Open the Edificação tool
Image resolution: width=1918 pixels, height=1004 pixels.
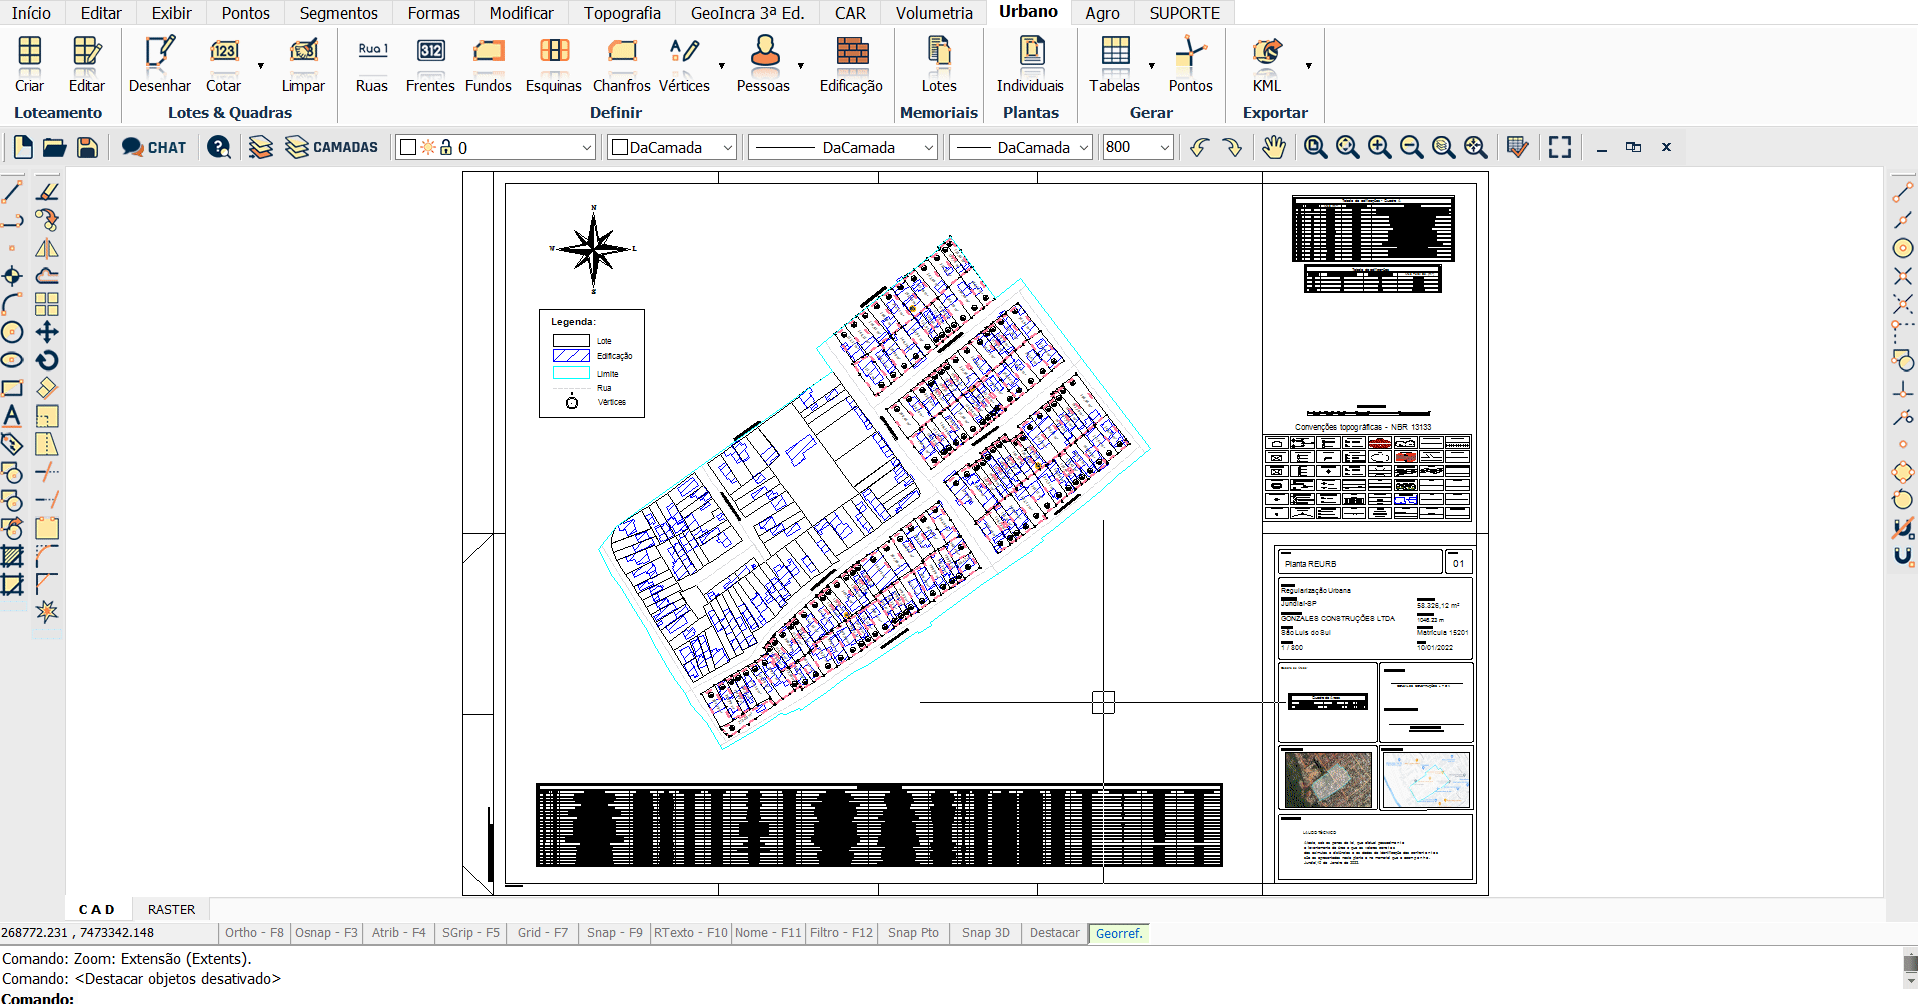click(851, 64)
